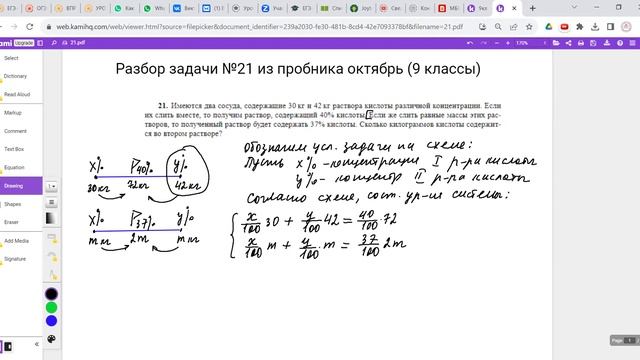Image resolution: width=640 pixels, height=360 pixels.
Task: Toggle the sidebar panel icon next to Upgrade
Action: tap(40, 43)
